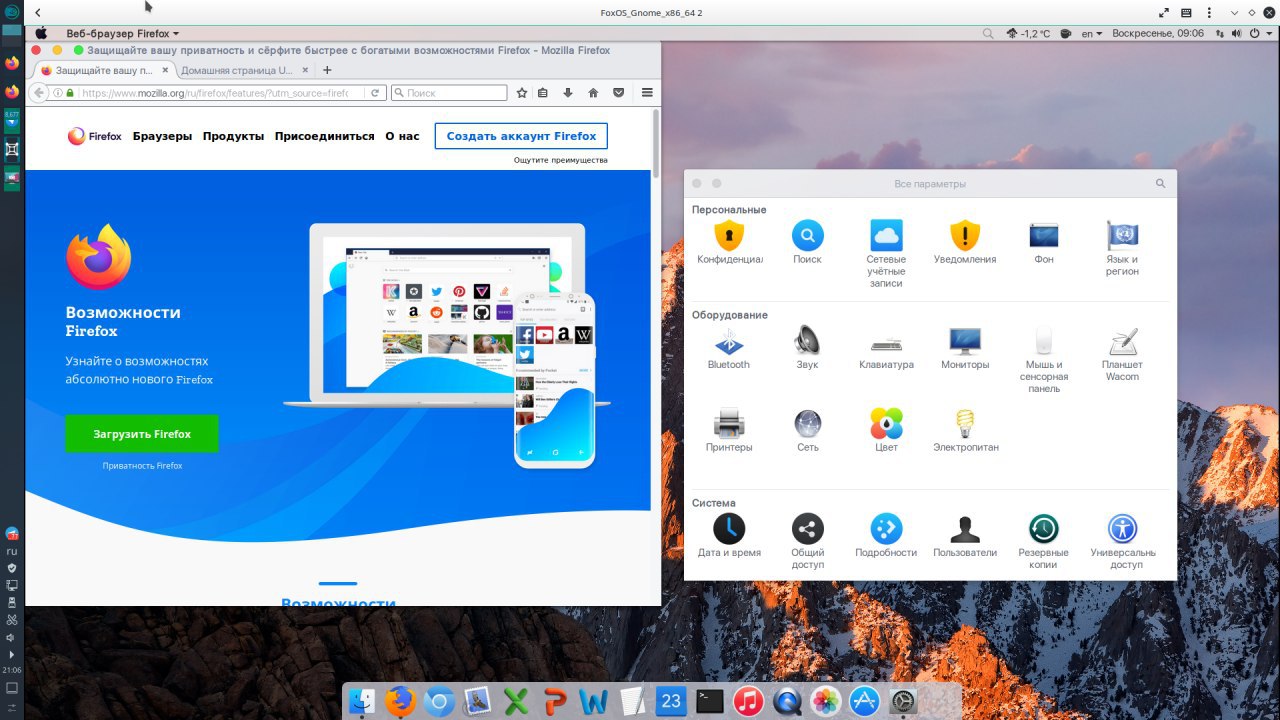Go back using Firefox back arrow
This screenshot has width=1280, height=720.
(39, 93)
